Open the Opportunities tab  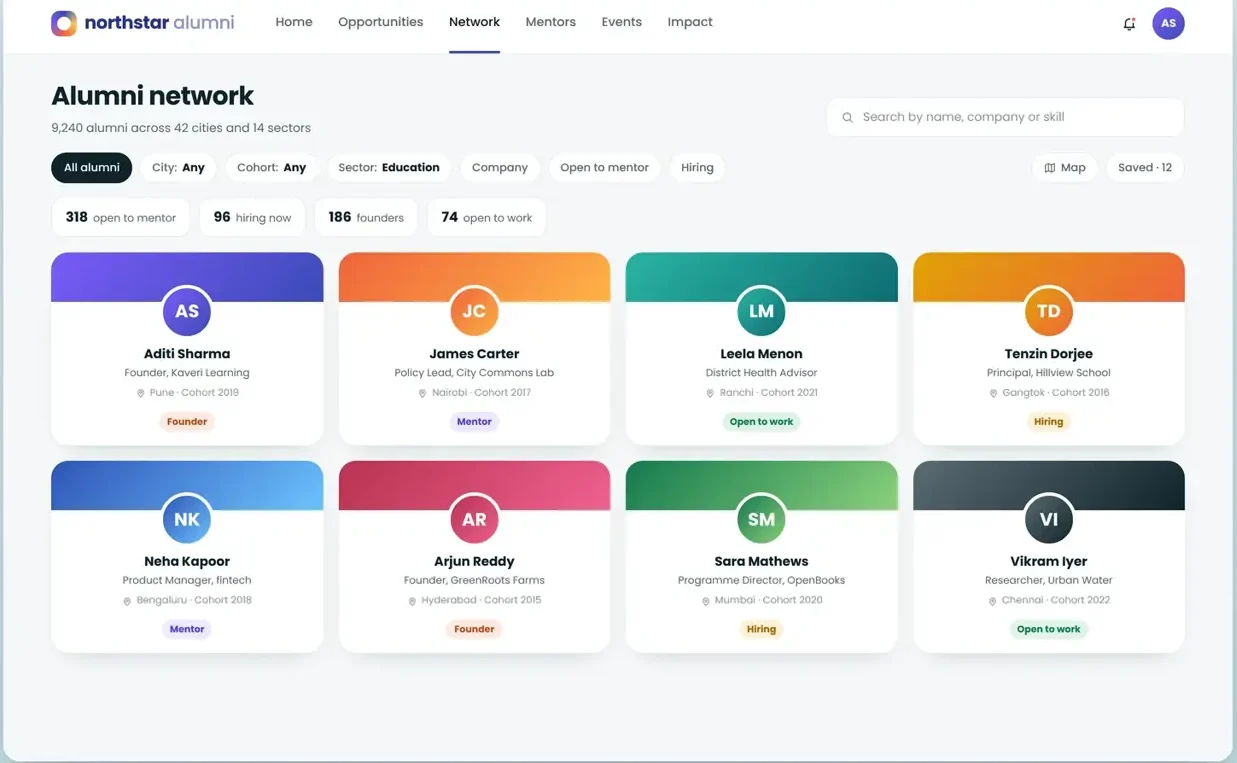(380, 22)
